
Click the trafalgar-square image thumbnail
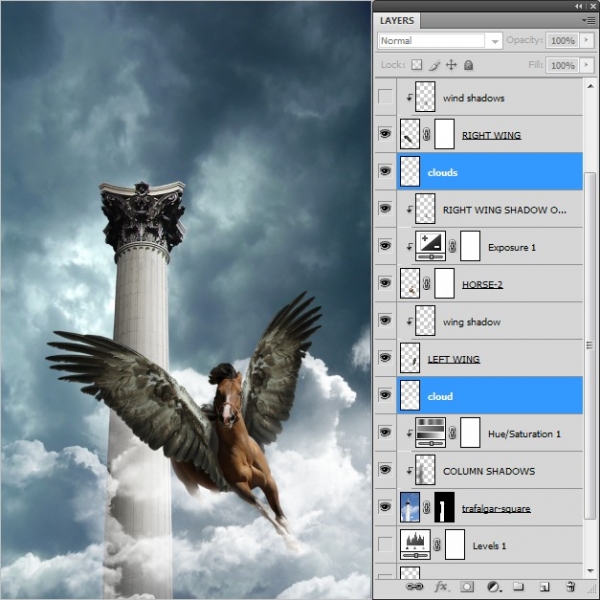(410, 507)
